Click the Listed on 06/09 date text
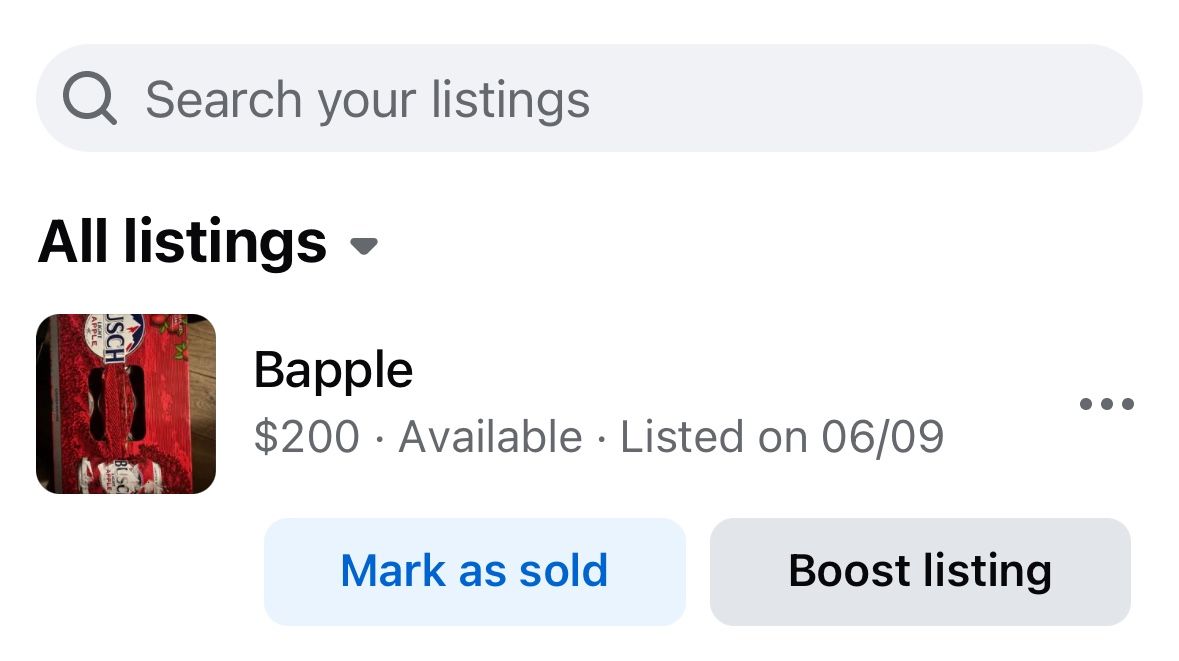1179x661 pixels. (782, 437)
